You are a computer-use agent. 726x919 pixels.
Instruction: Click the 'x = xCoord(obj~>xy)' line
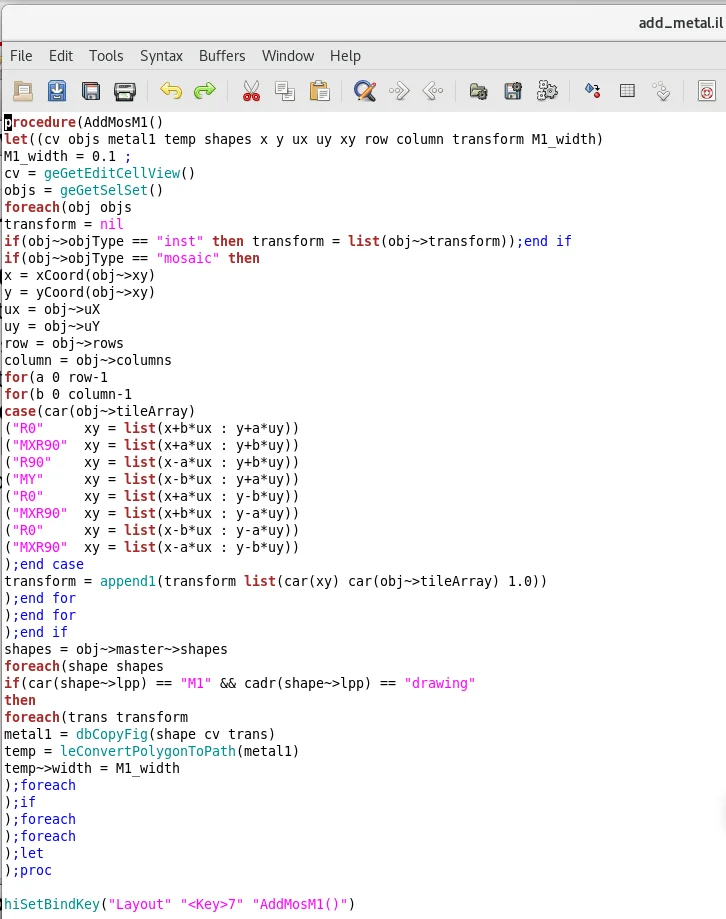[80, 275]
